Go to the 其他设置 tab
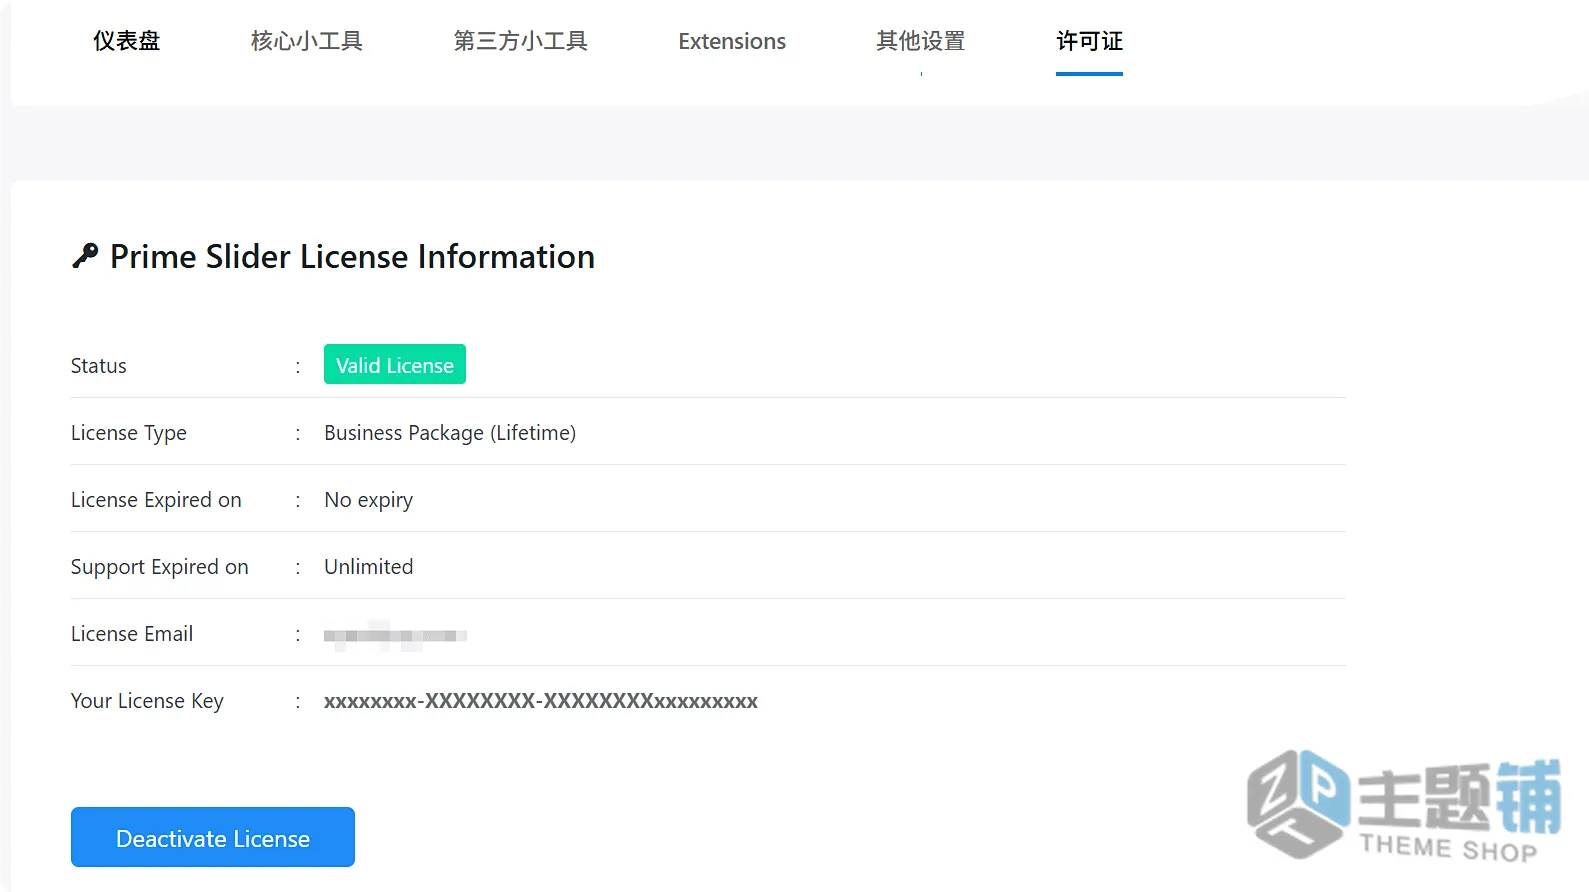Viewport: 1589px width, 892px height. pyautogui.click(x=921, y=41)
